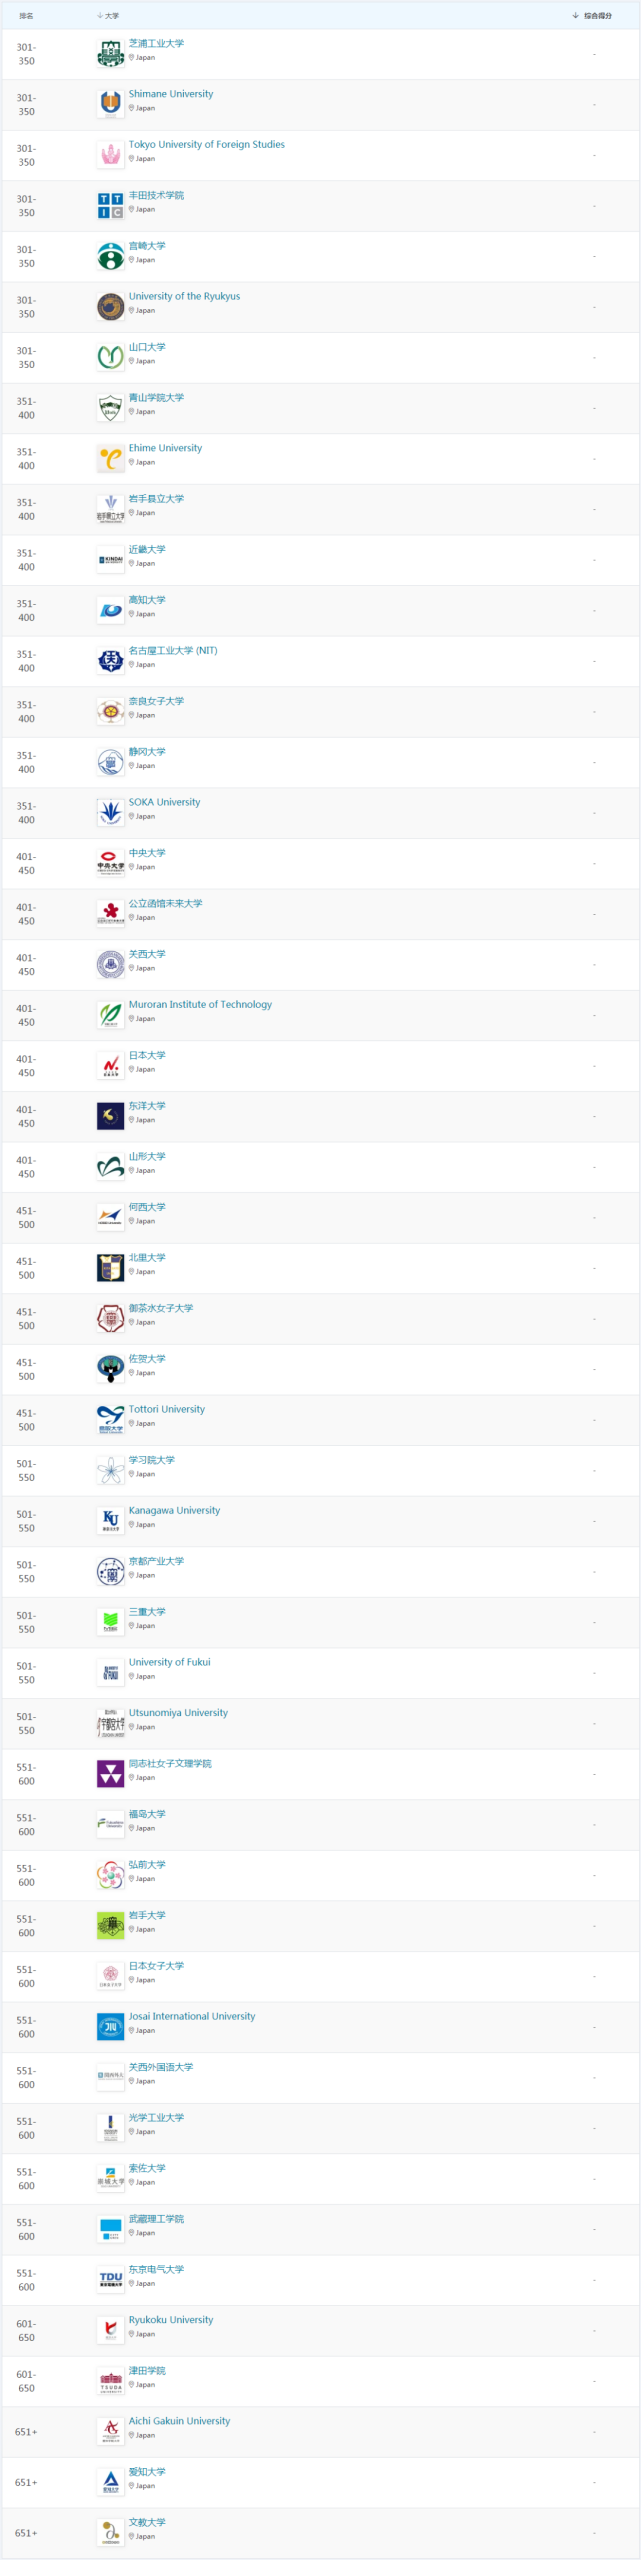
Task: Click the Aichi Gakuin University logo
Action: click(x=110, y=2431)
